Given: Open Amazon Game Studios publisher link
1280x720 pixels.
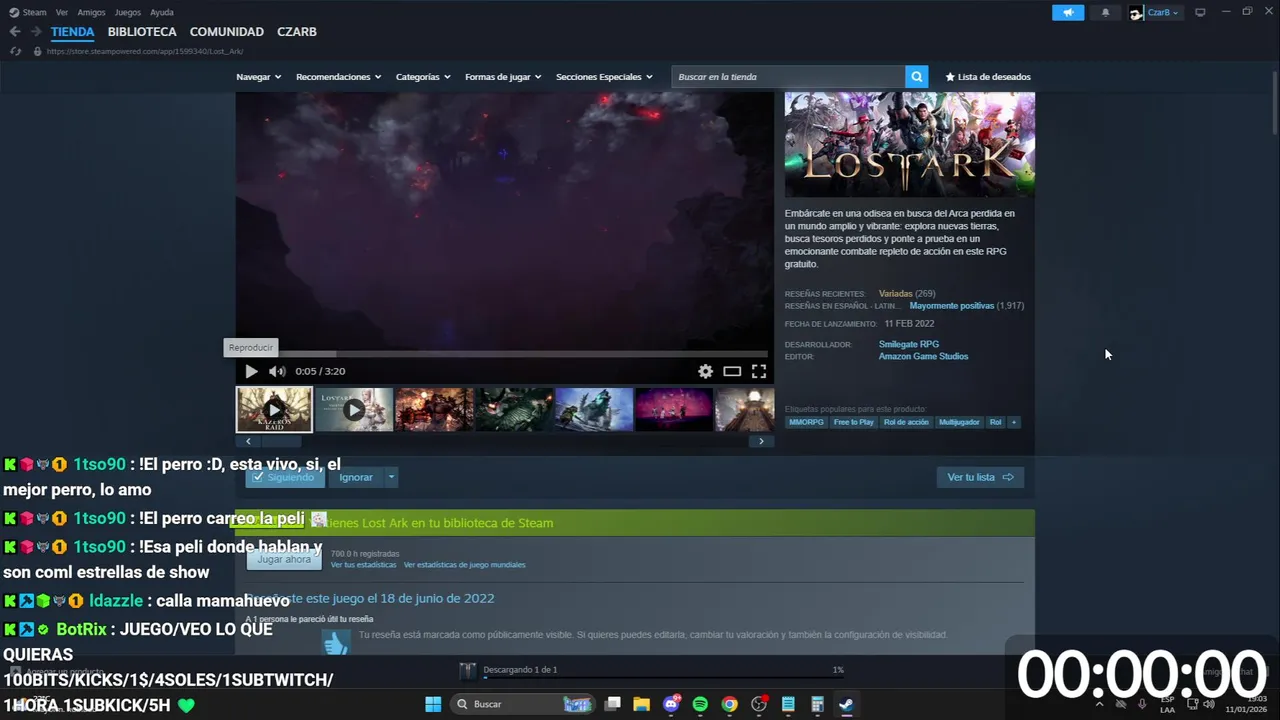Looking at the screenshot, I should (x=923, y=356).
